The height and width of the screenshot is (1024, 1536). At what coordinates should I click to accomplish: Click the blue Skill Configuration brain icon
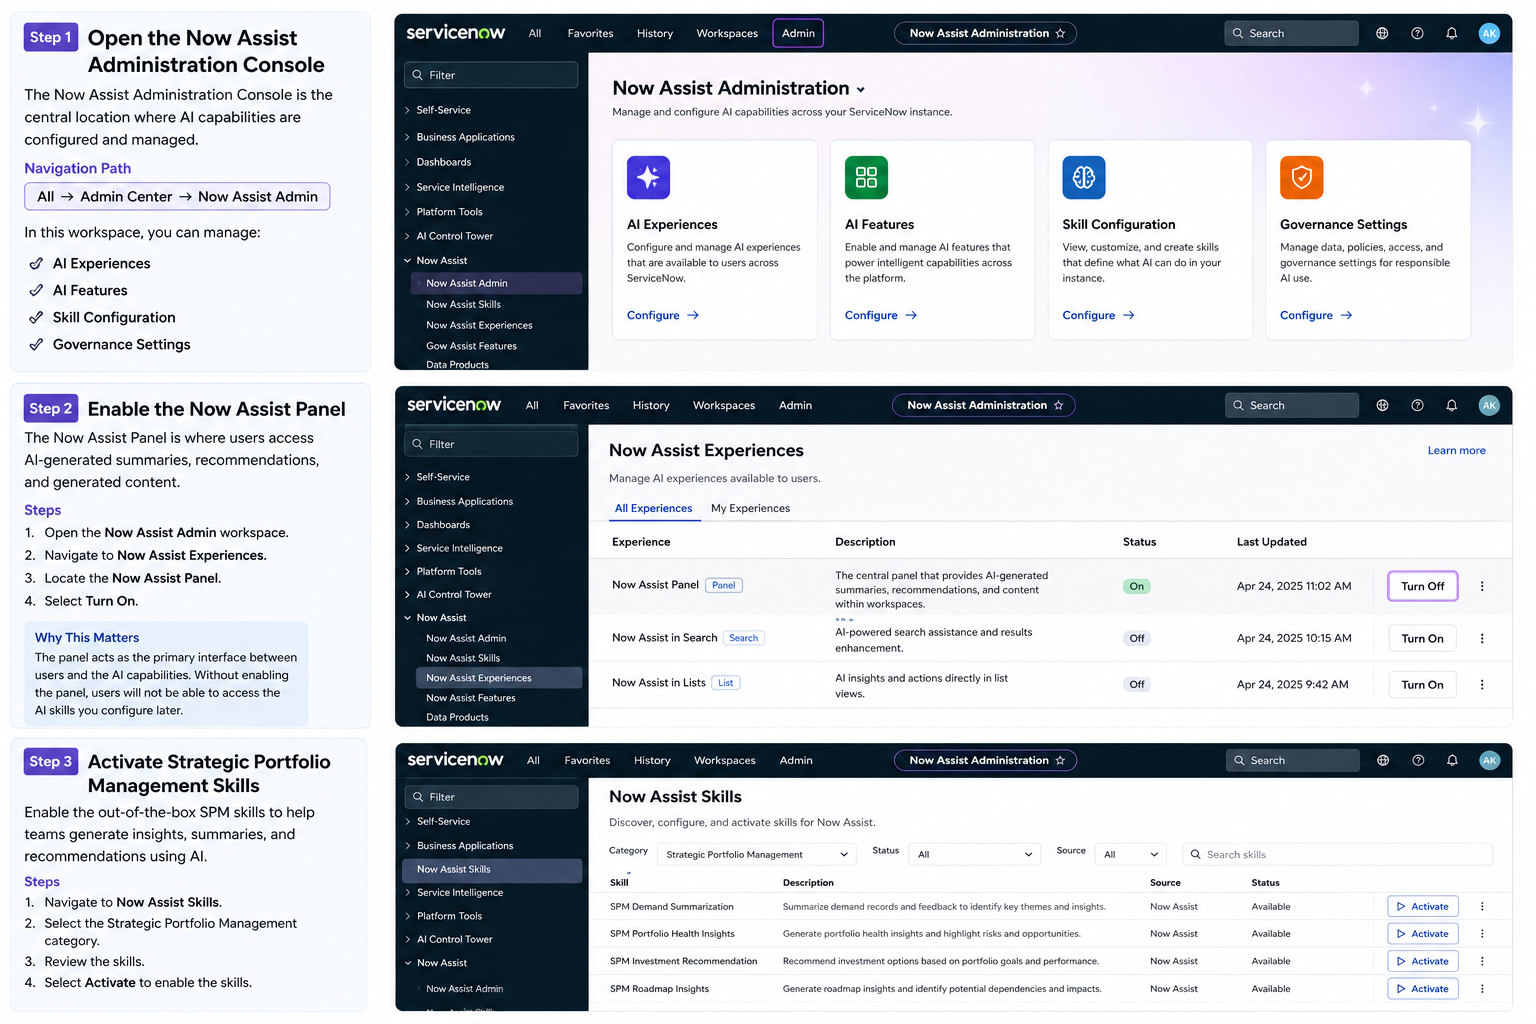(1084, 178)
